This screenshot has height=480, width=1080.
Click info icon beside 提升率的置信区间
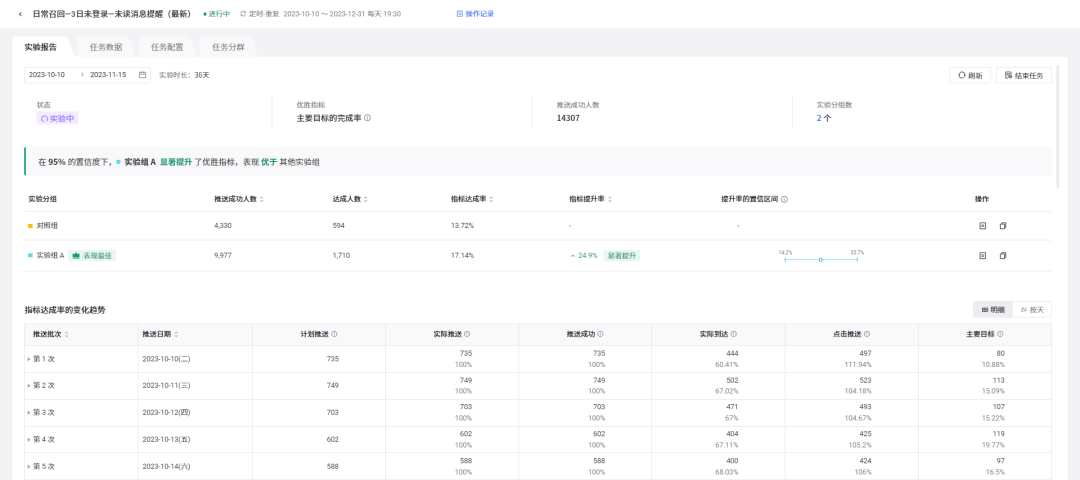coord(785,199)
